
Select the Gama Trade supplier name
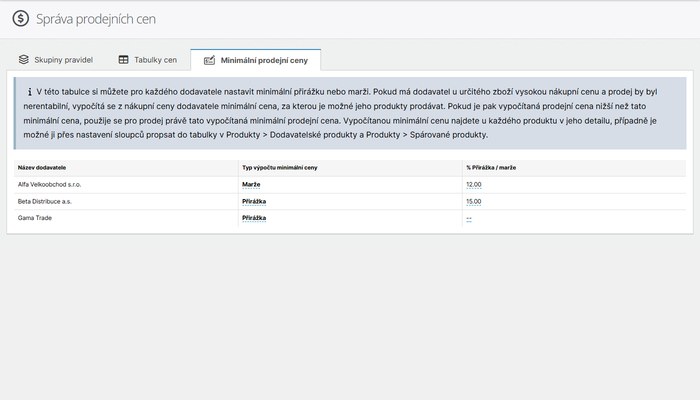click(x=35, y=218)
